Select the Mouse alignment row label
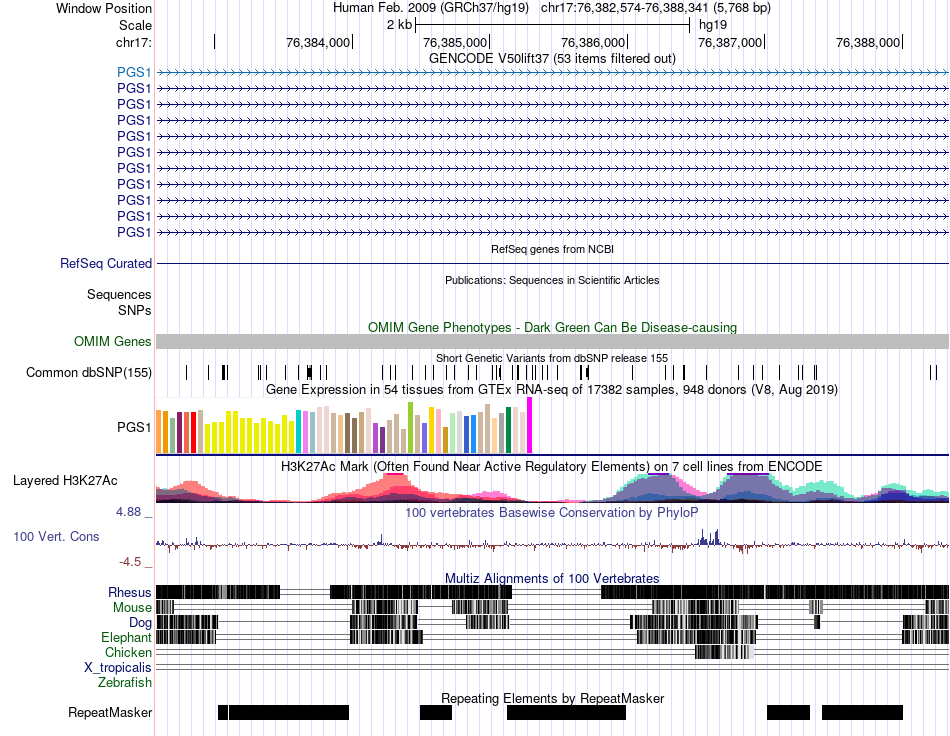This screenshot has height=736, width=950. point(132,608)
